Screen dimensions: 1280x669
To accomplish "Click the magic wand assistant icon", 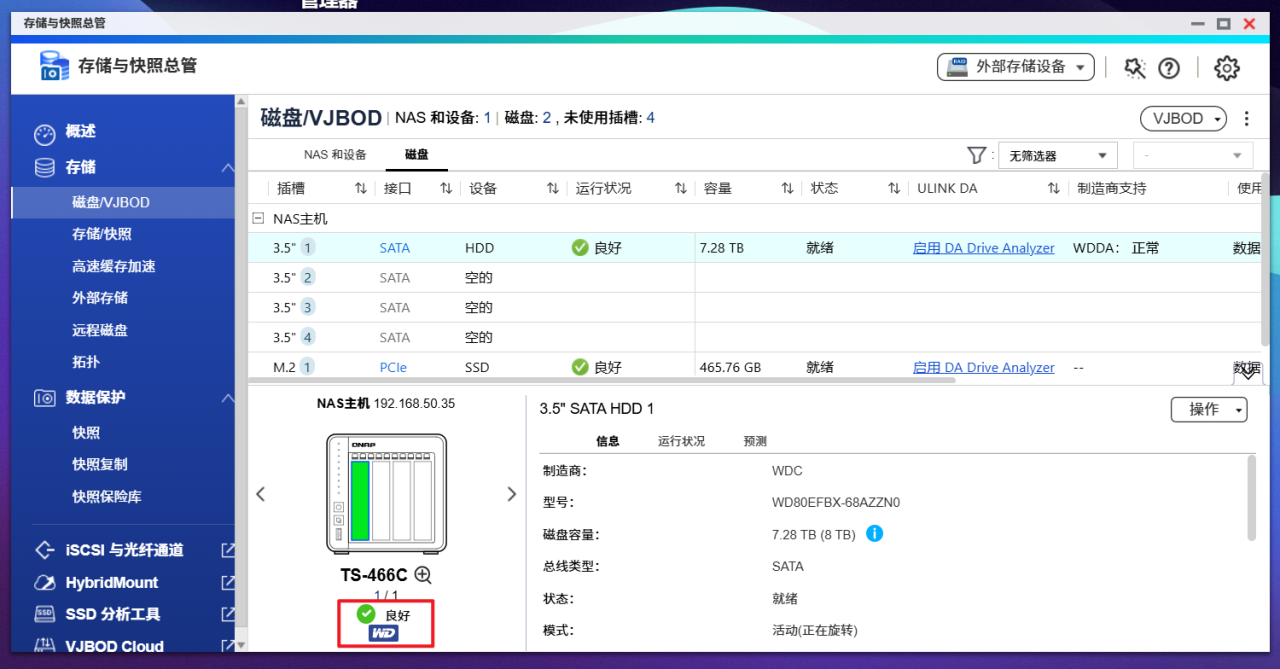I will point(1134,67).
